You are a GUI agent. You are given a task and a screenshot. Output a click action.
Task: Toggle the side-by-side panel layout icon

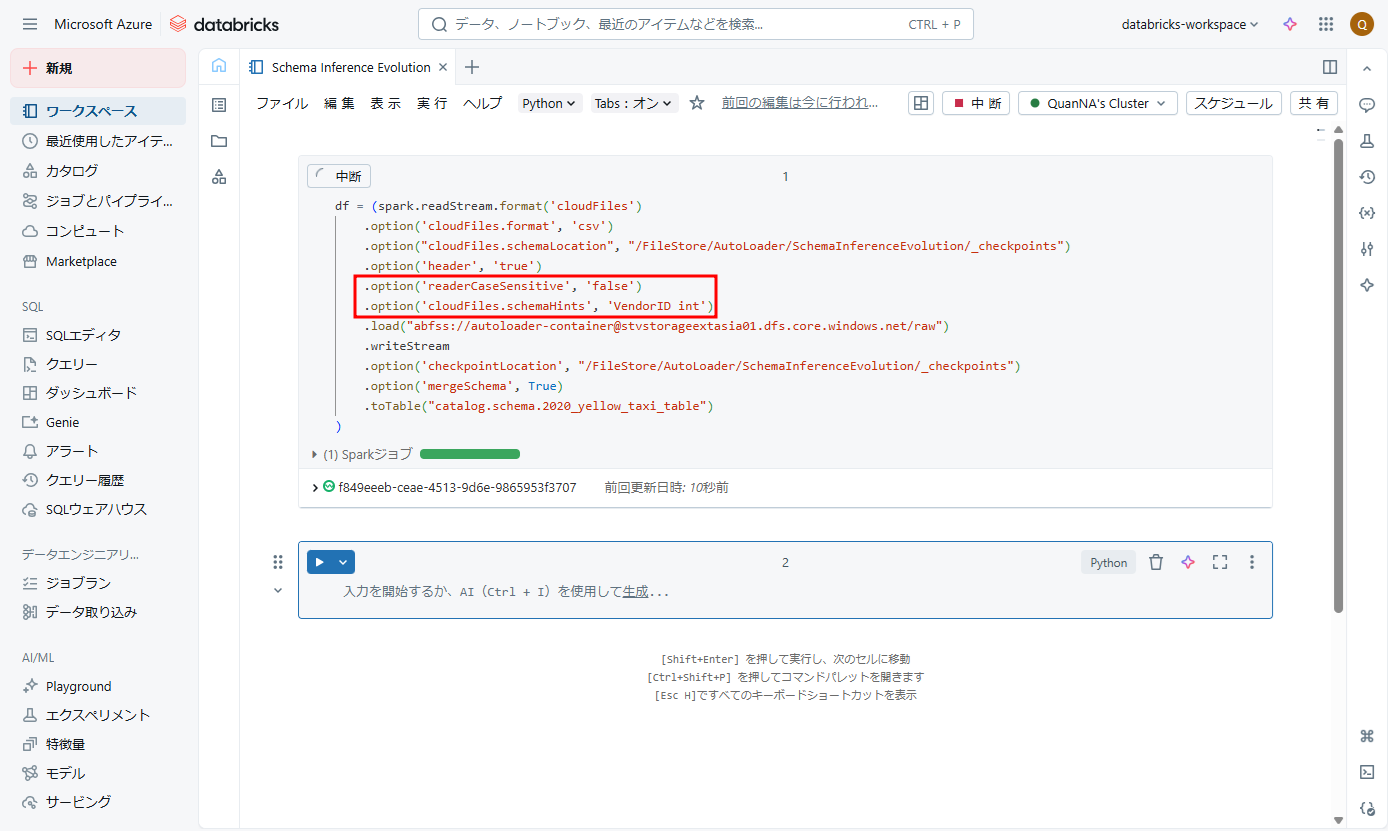coord(1330,67)
